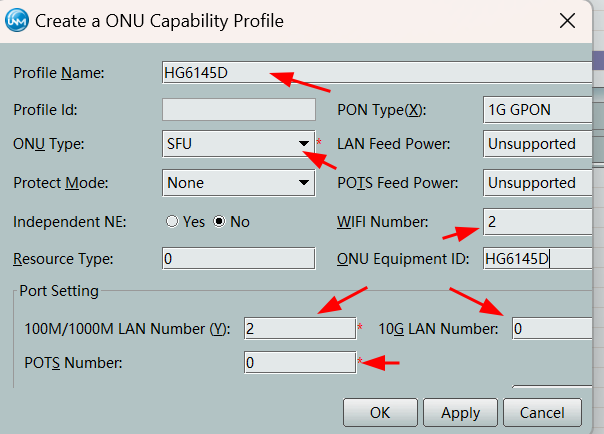The height and width of the screenshot is (434, 604).
Task: Open the ONU Type dropdown showing SFU
Action: [239, 144]
